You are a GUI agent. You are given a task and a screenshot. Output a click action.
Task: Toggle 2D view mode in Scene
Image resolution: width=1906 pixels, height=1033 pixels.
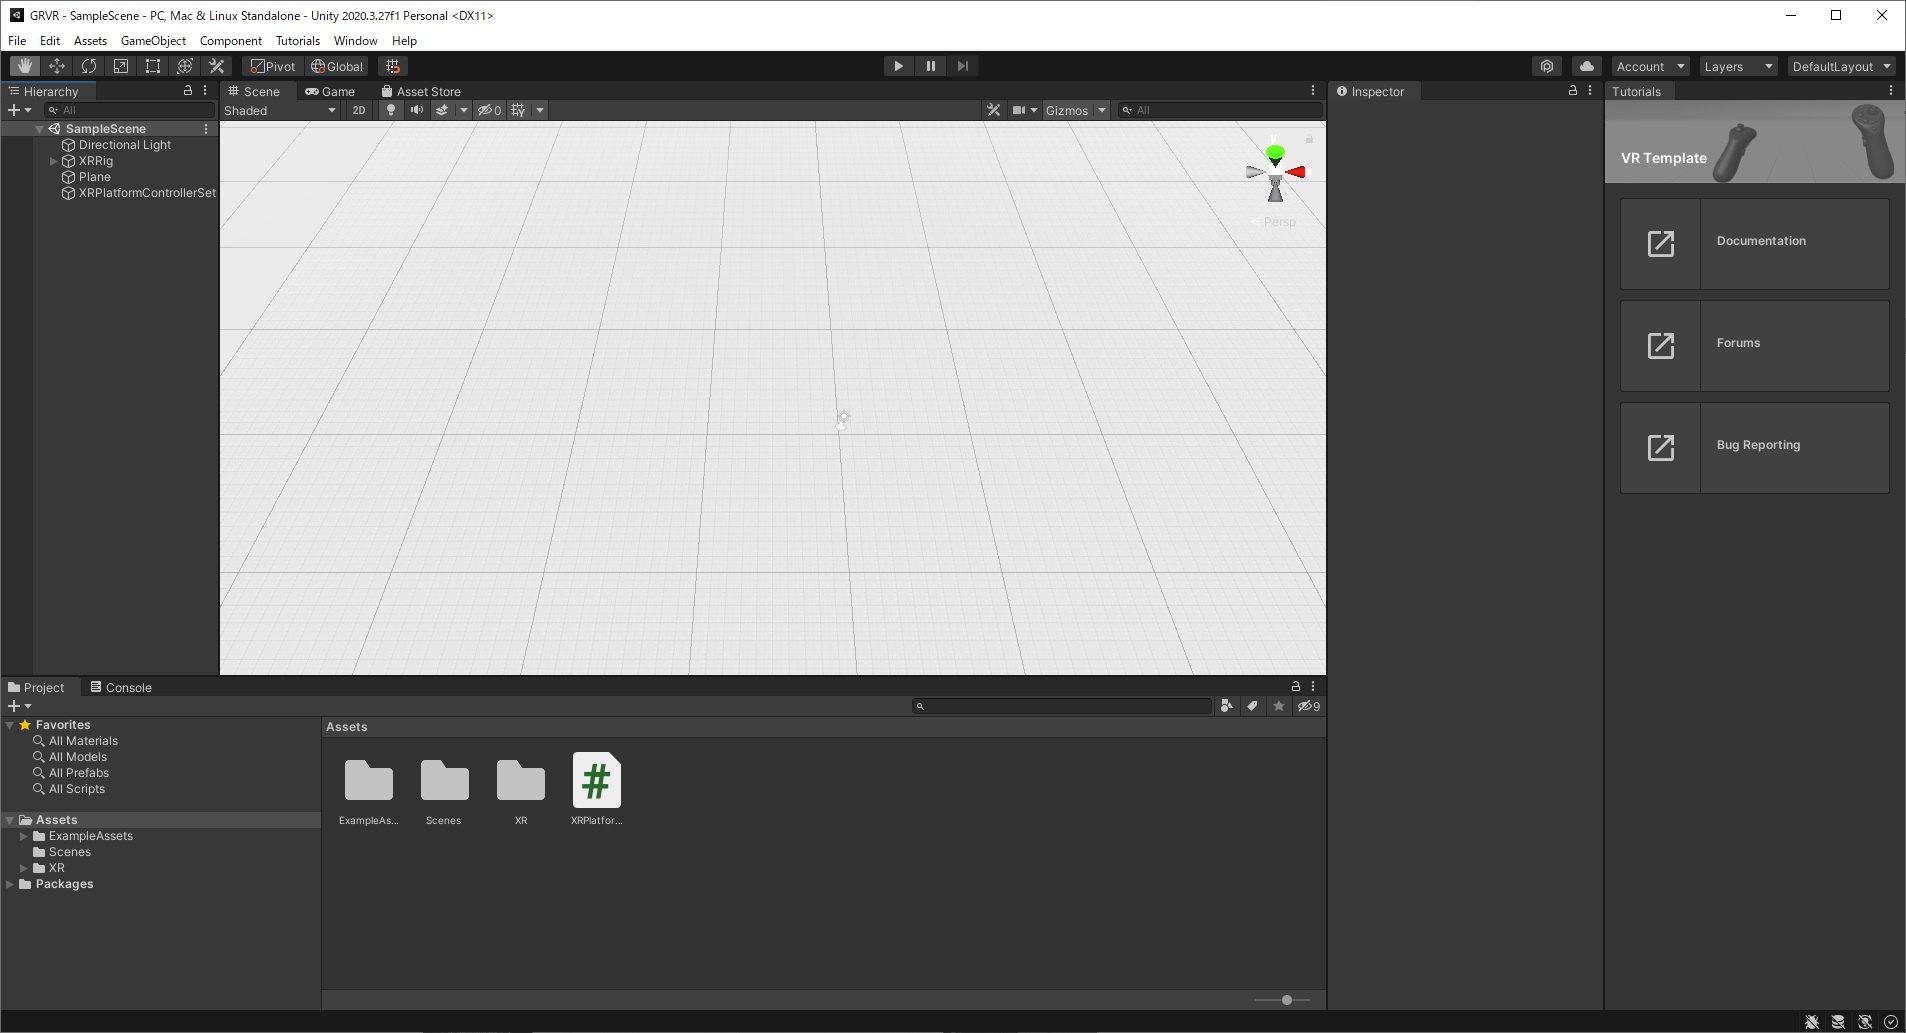(359, 110)
